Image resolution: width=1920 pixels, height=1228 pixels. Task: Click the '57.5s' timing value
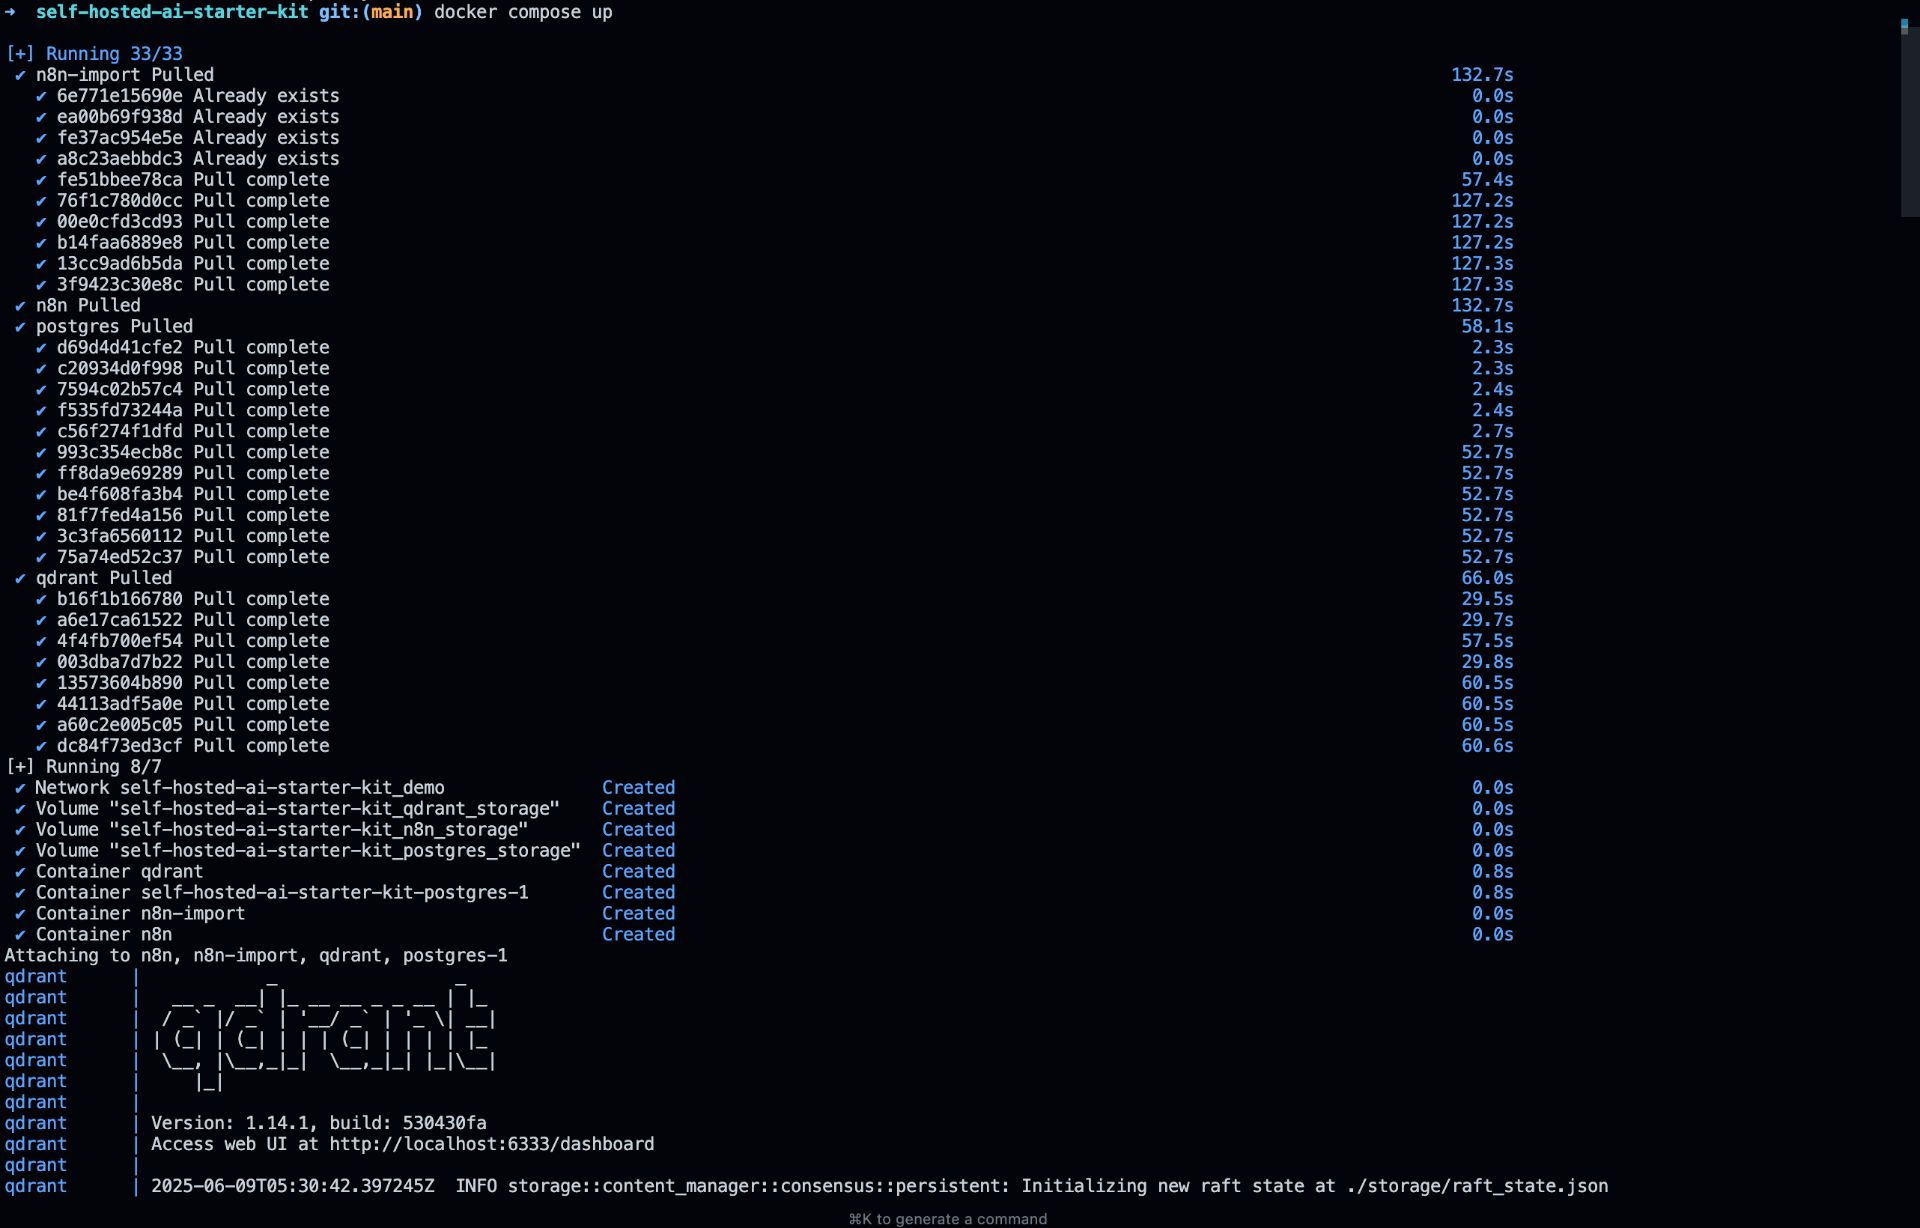click(1487, 642)
